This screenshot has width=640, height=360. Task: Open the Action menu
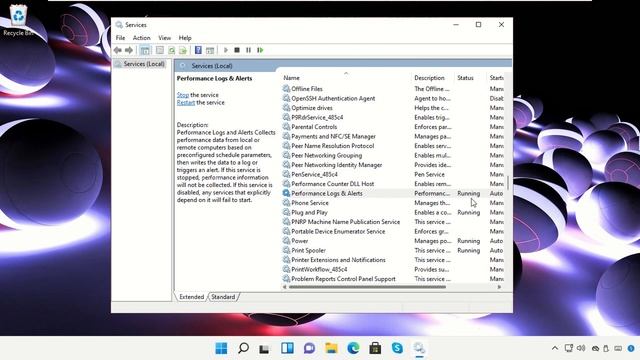coord(142,38)
